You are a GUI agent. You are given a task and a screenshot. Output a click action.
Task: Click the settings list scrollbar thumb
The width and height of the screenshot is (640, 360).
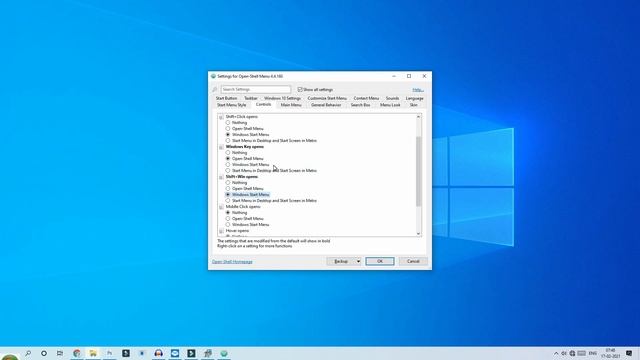[418, 171]
